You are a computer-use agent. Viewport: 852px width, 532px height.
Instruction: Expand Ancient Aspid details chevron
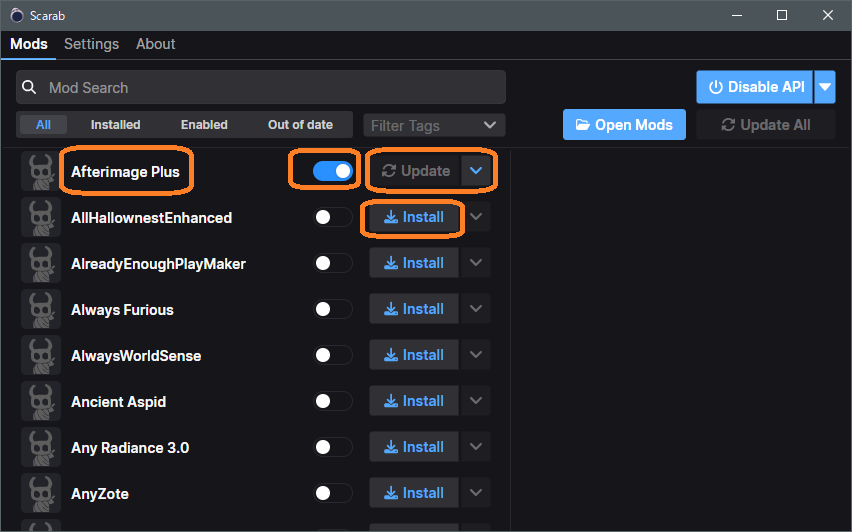click(x=476, y=400)
